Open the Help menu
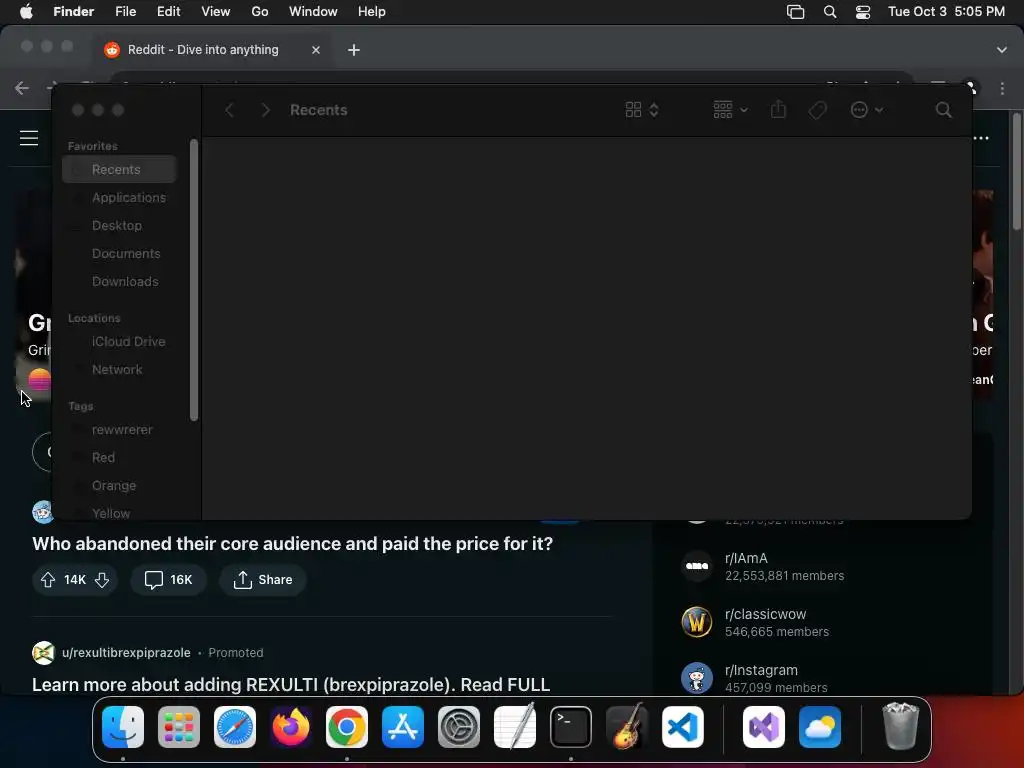 (372, 12)
